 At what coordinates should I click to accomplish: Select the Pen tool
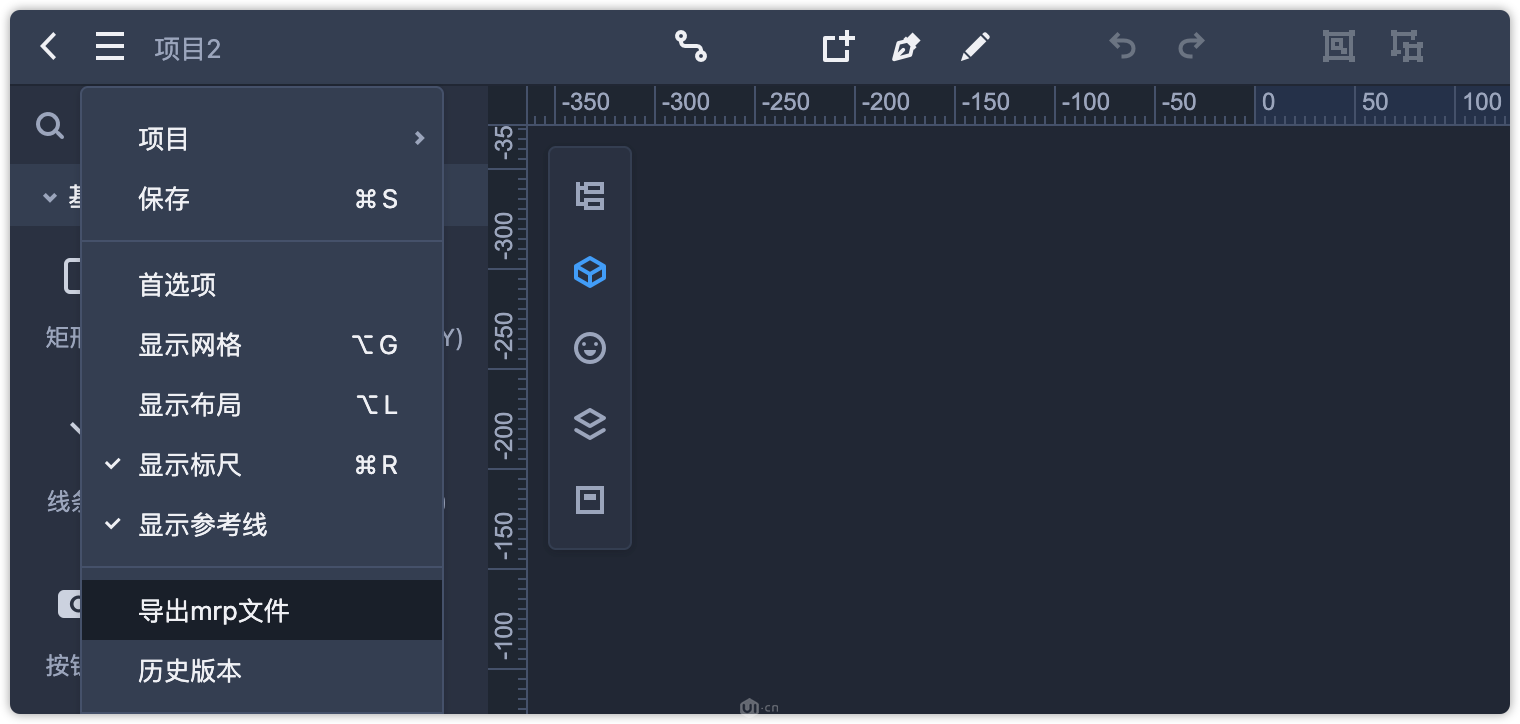[x=905, y=47]
